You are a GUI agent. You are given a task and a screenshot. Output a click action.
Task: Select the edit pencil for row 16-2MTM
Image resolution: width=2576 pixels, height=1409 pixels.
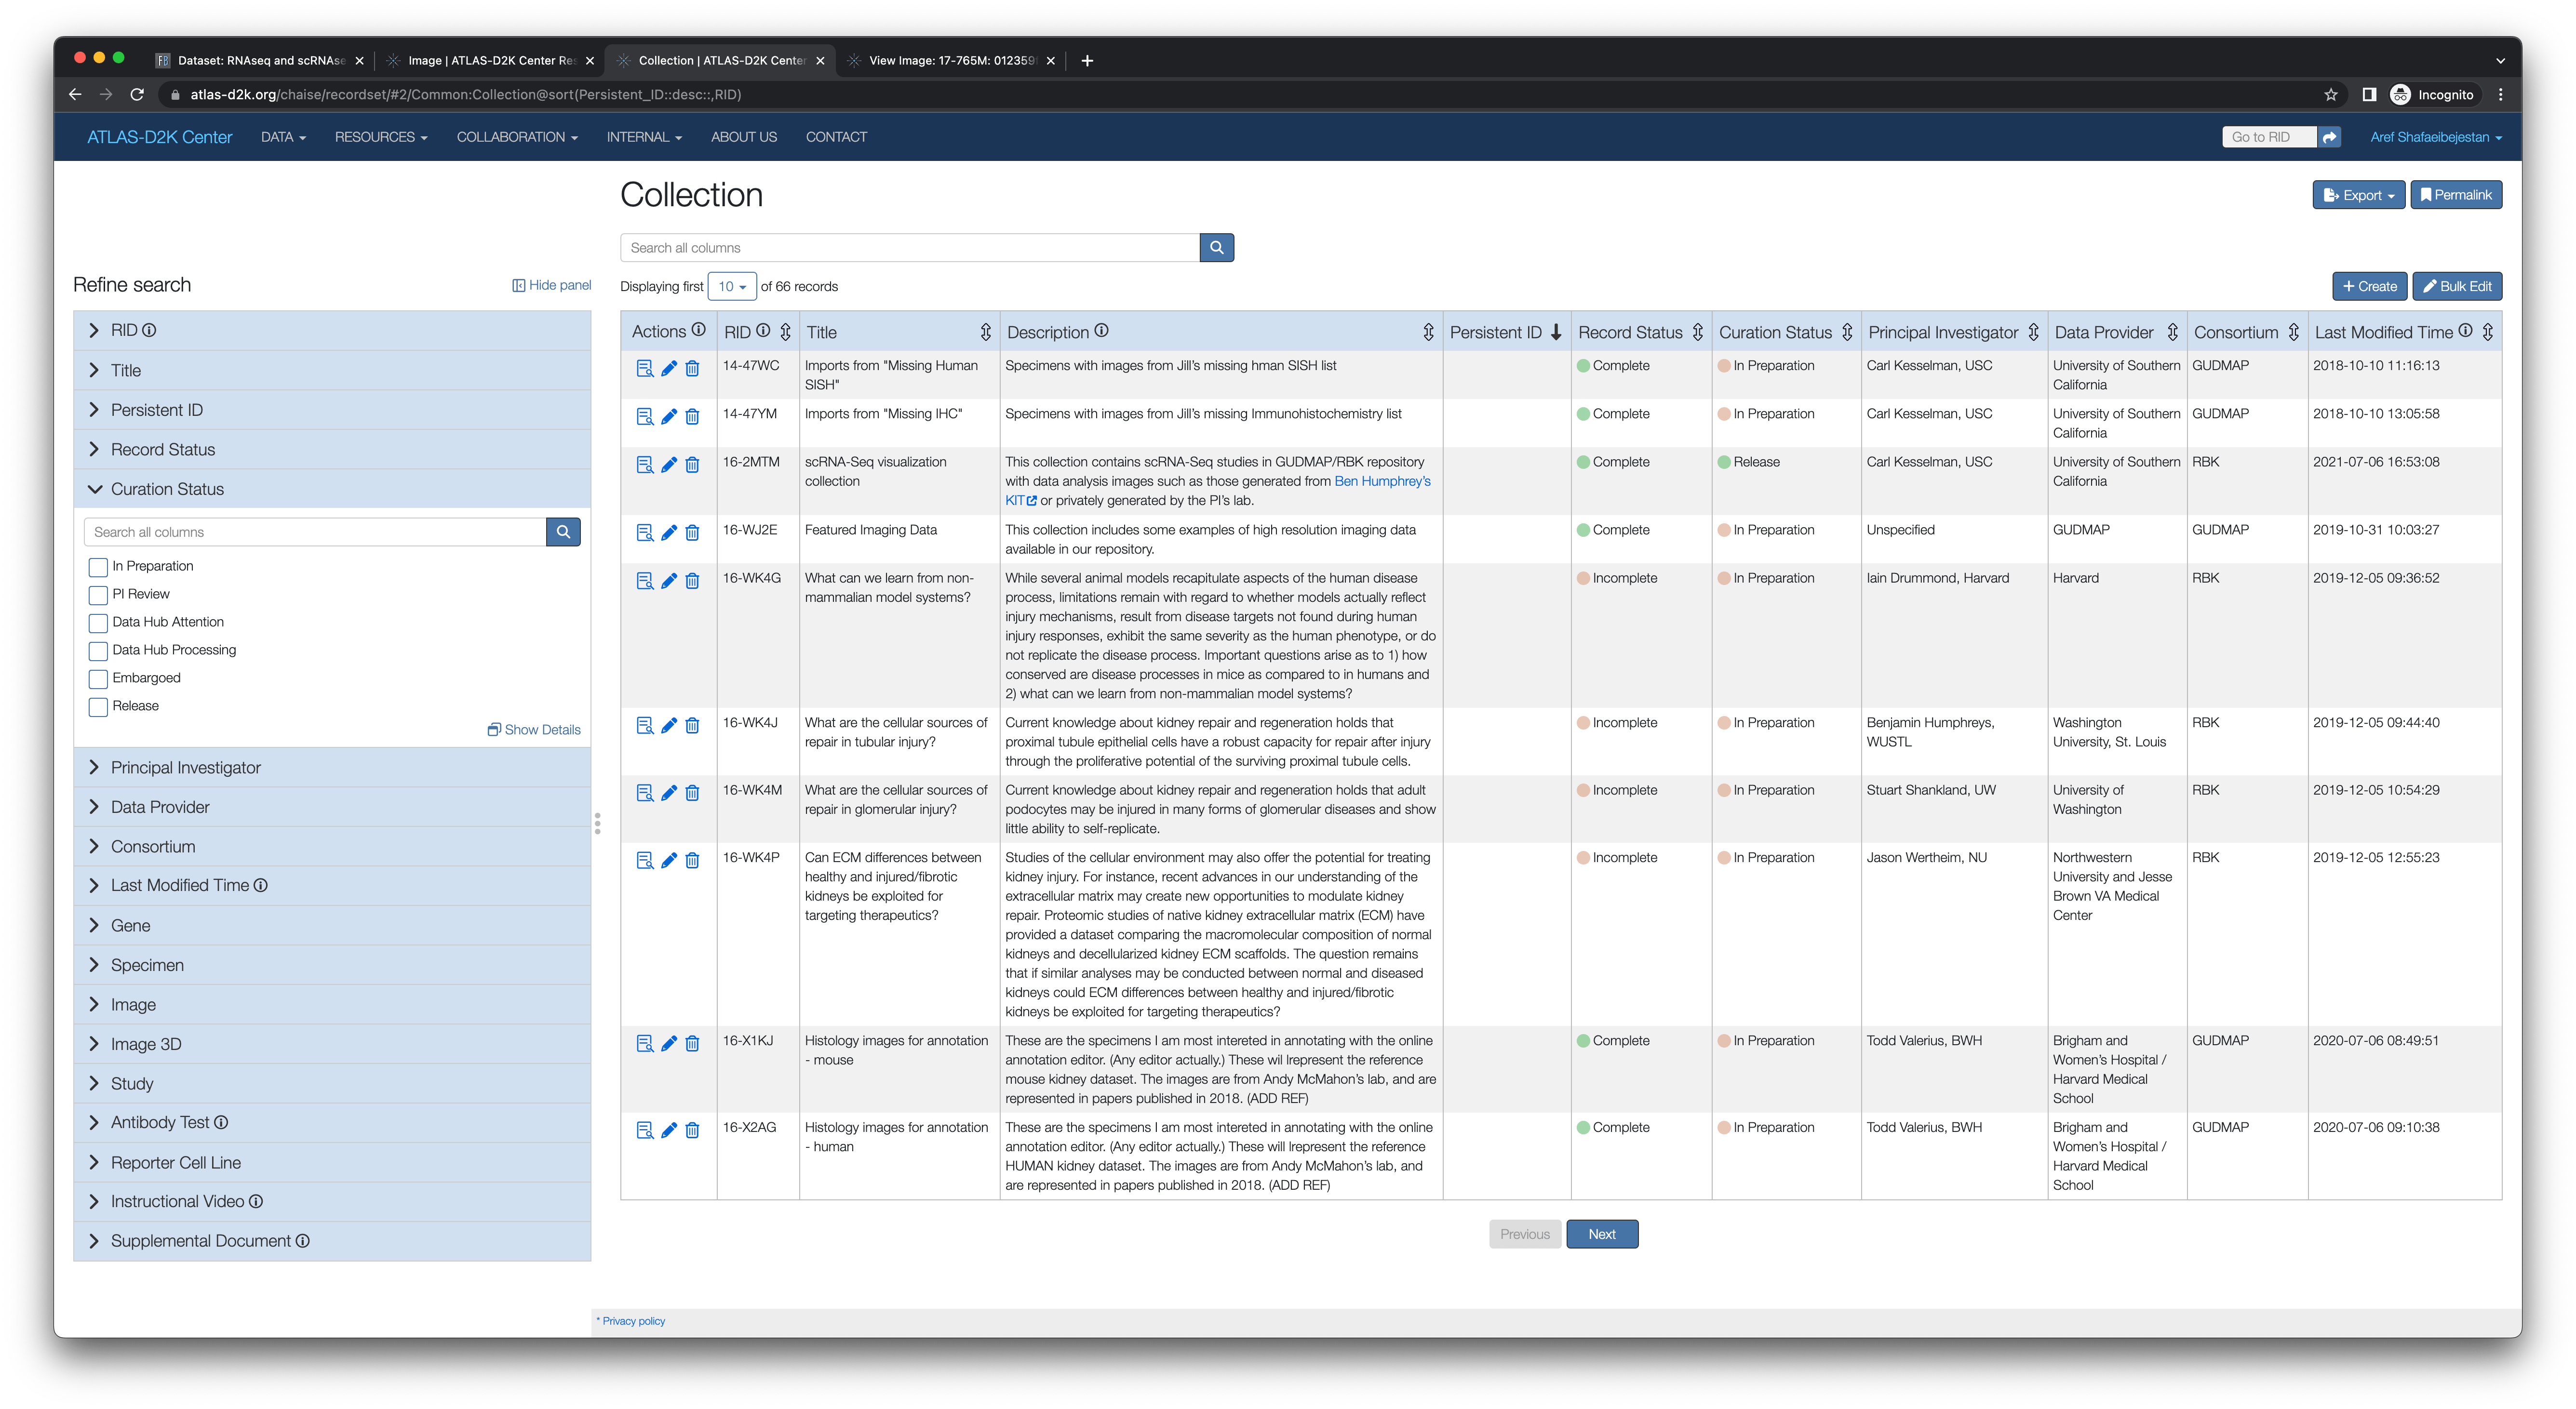[669, 464]
